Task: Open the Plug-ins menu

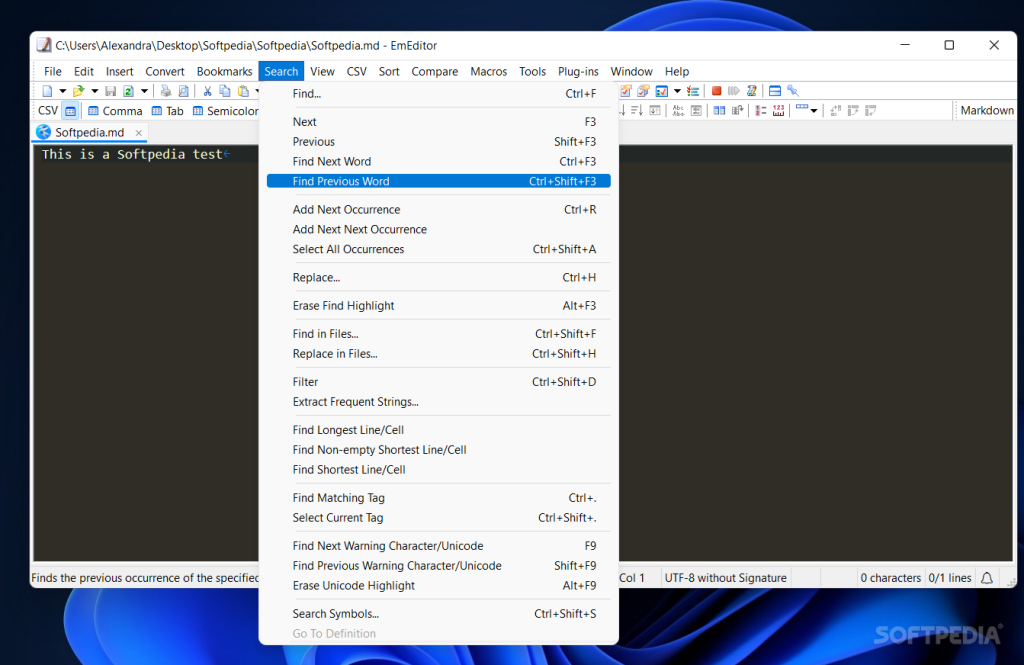Action: 578,71
